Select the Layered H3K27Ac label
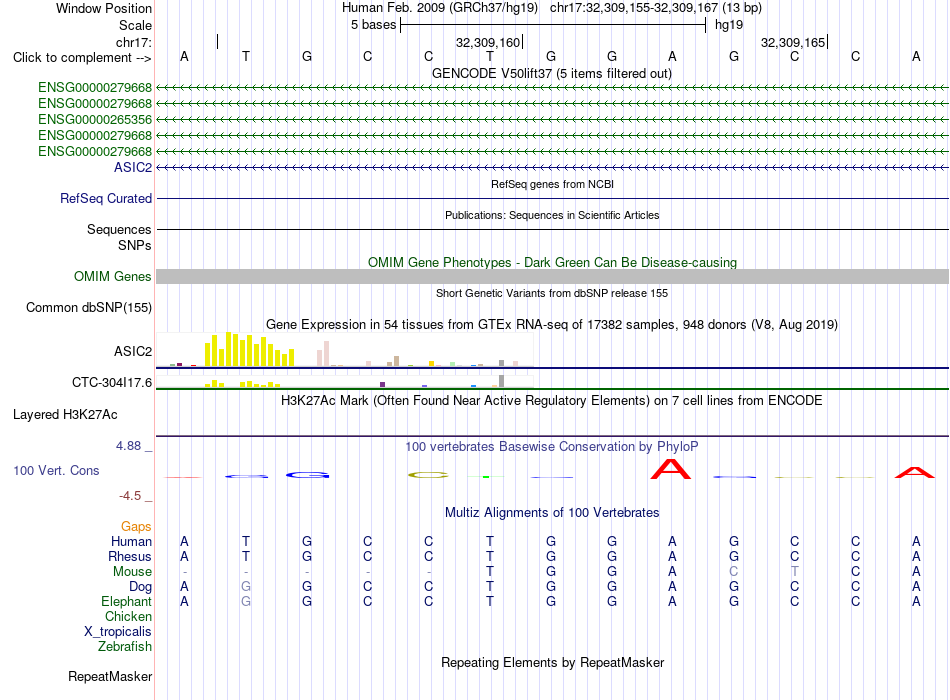Viewport: 950px width, 700px height. point(65,415)
